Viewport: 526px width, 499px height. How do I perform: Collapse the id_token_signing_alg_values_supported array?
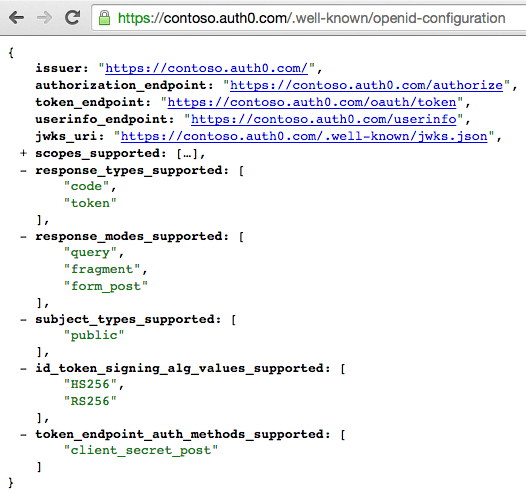23,369
